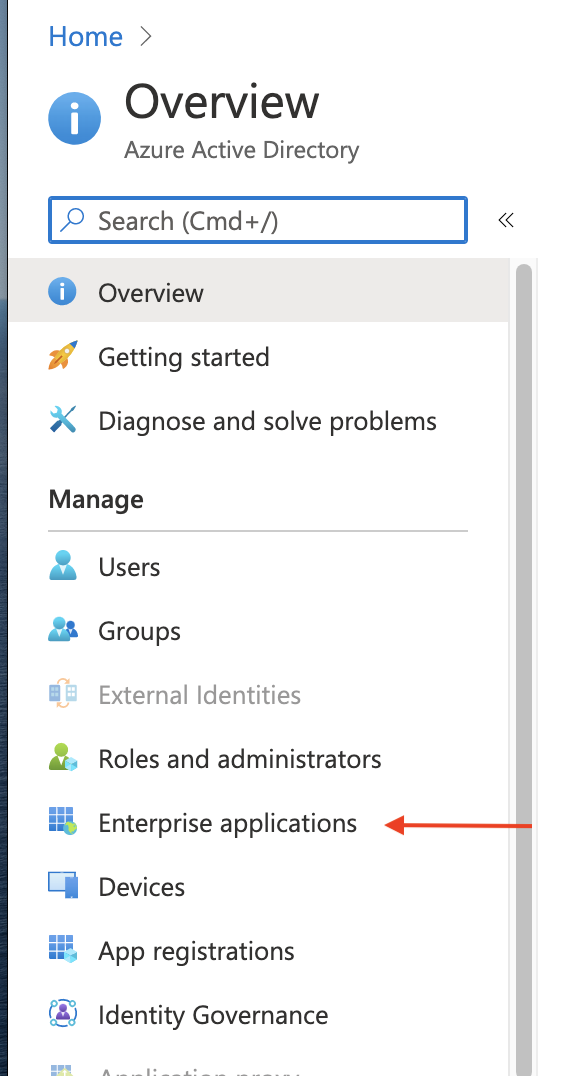The image size is (568, 1076).
Task: Collapse the sidebar with double chevron
Action: (506, 220)
